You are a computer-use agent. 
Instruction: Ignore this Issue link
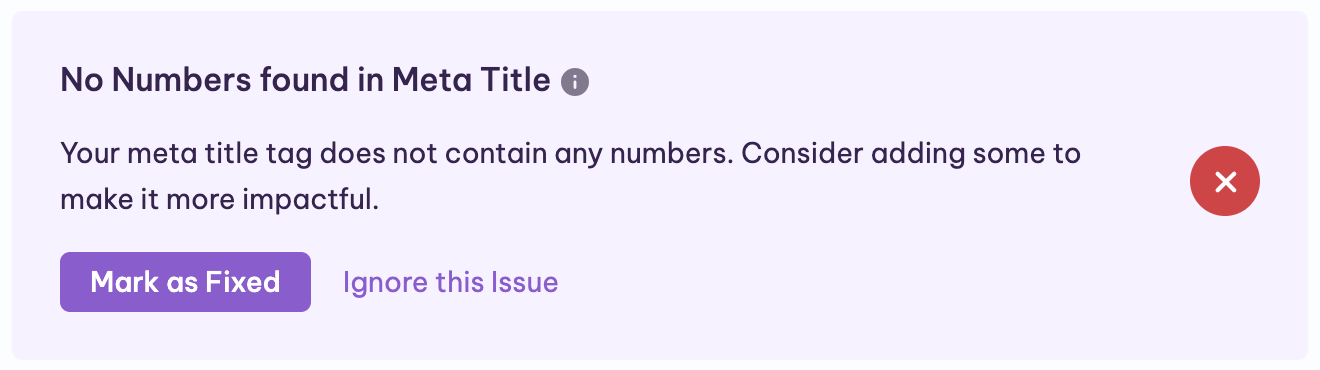tap(450, 282)
